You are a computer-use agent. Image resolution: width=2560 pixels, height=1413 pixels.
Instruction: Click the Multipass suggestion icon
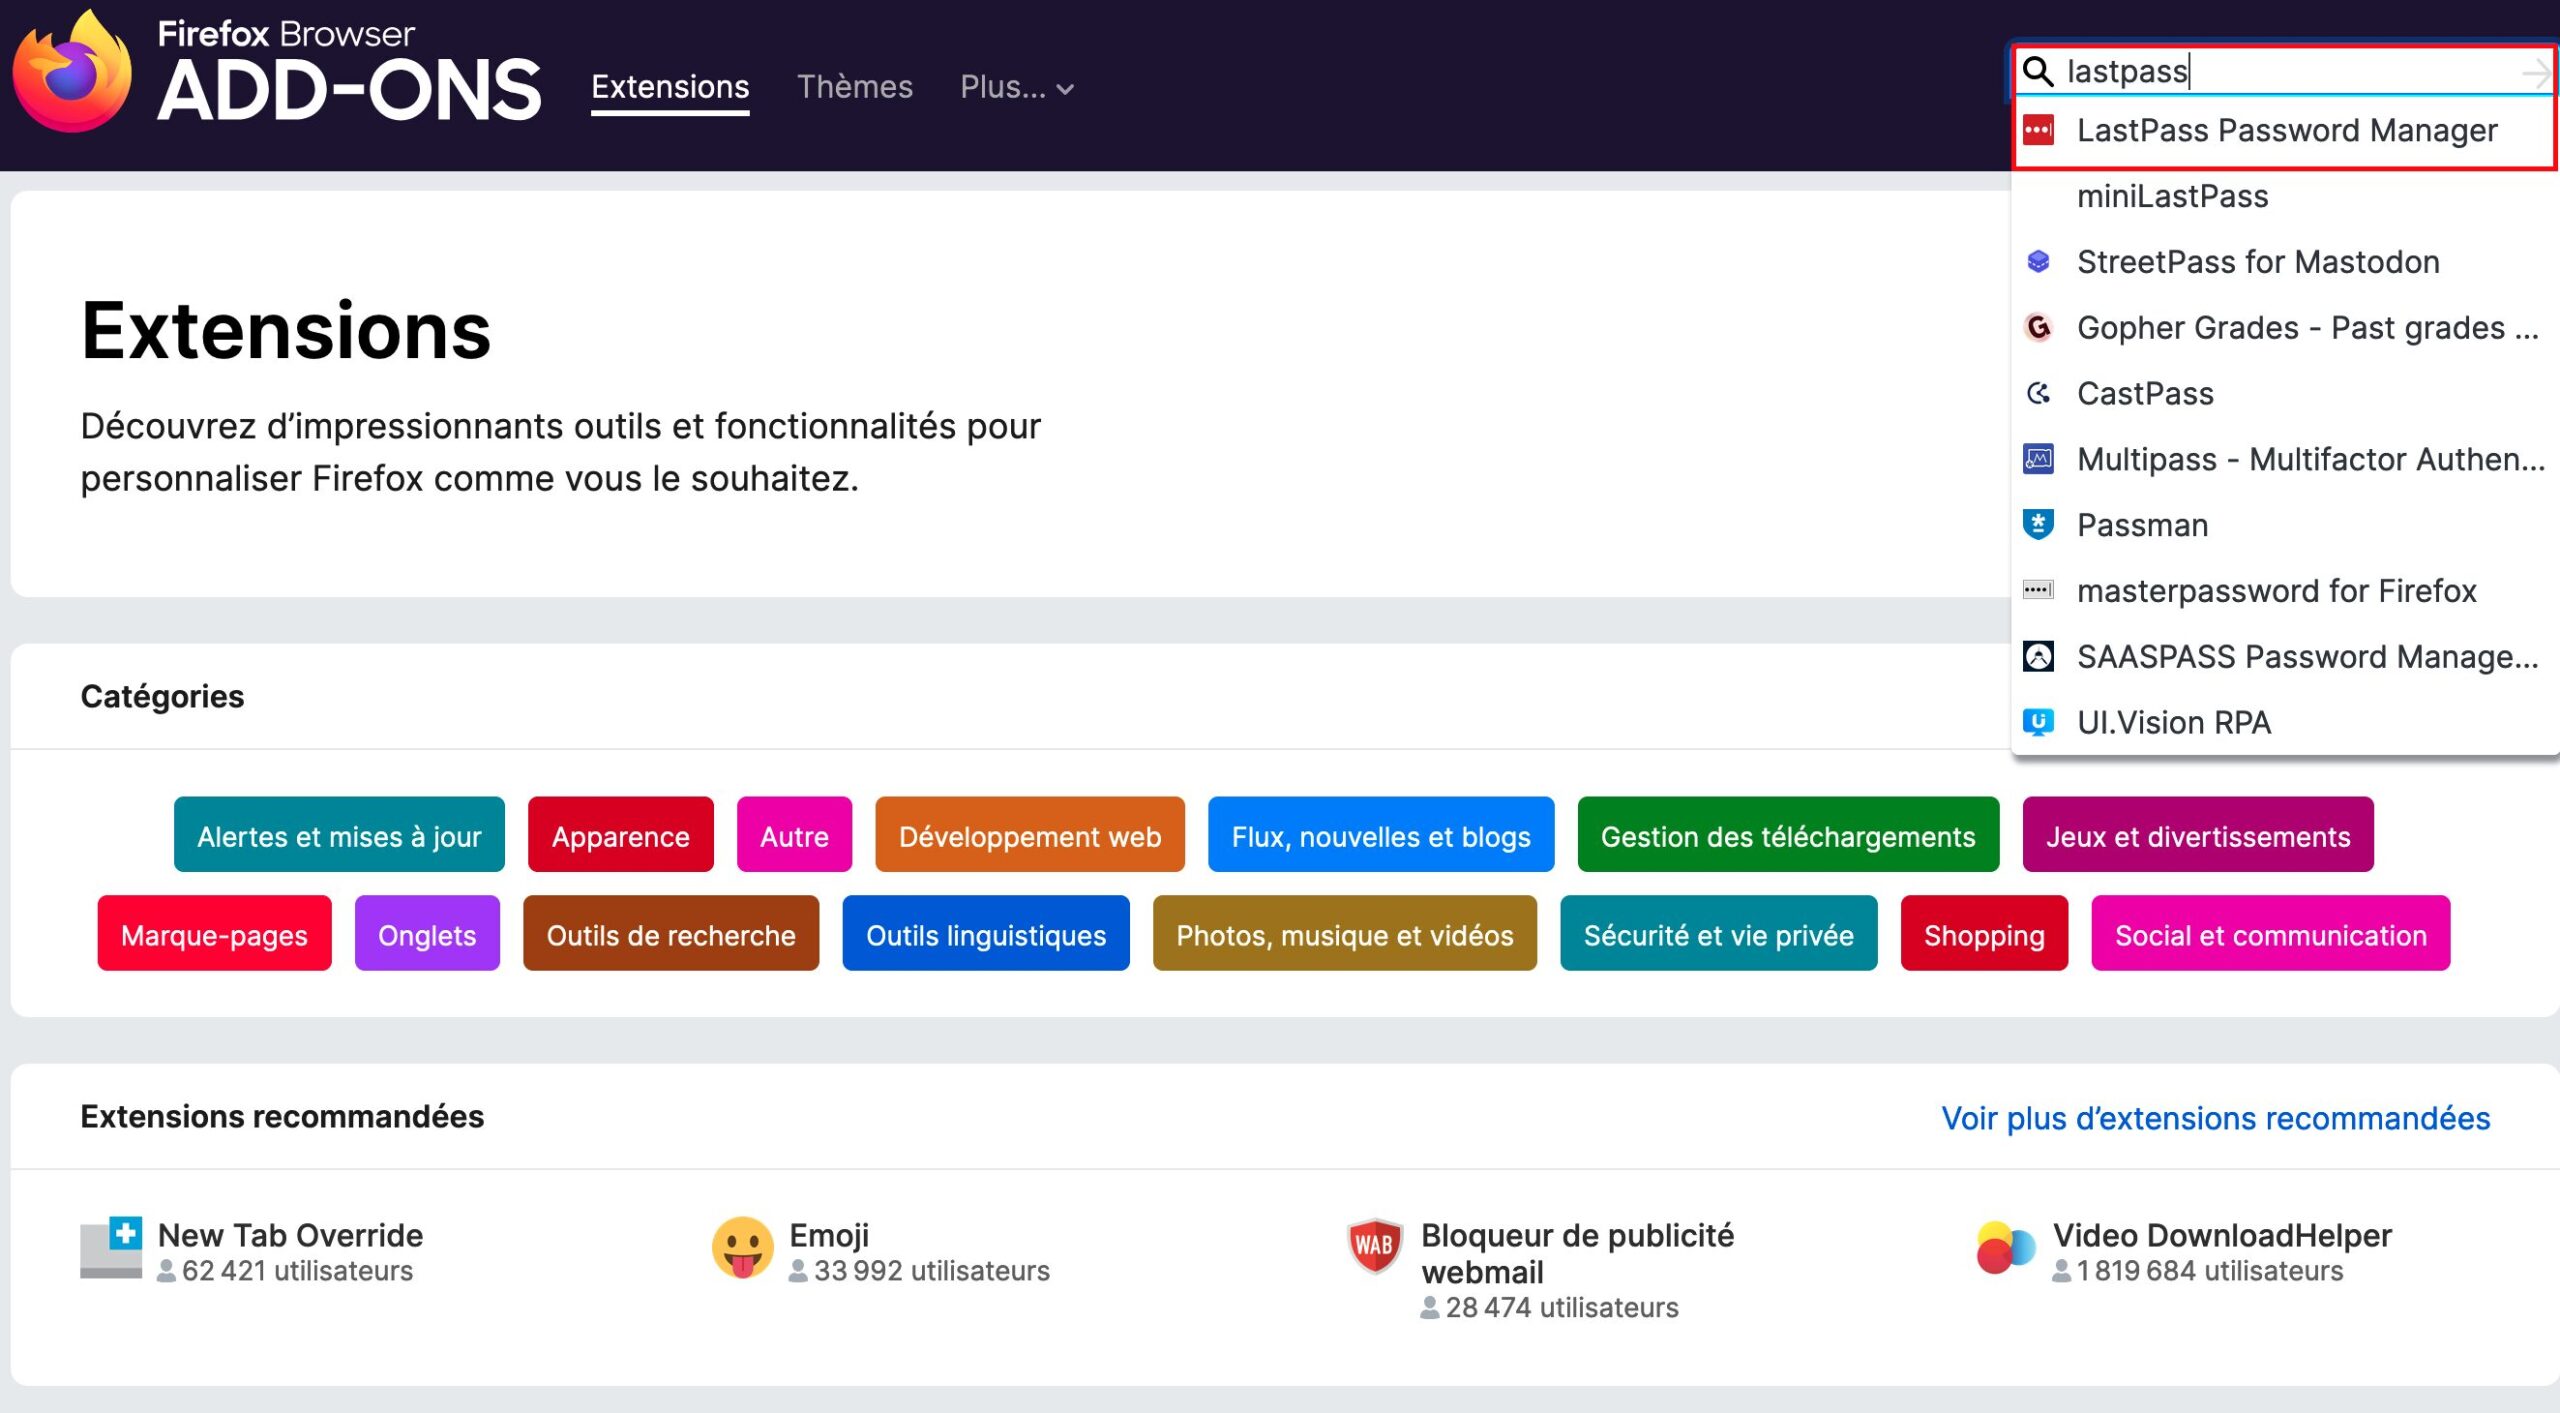click(2038, 459)
